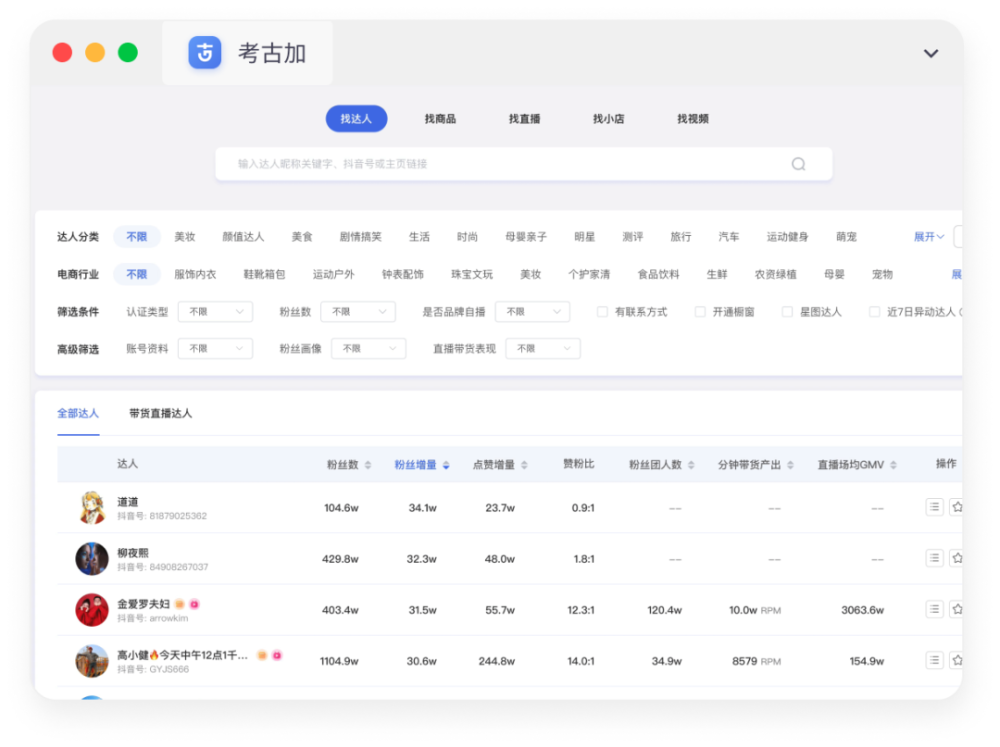This screenshot has height=747, width=1000.
Task: Open the 认证类型 dropdown
Action: (x=216, y=312)
